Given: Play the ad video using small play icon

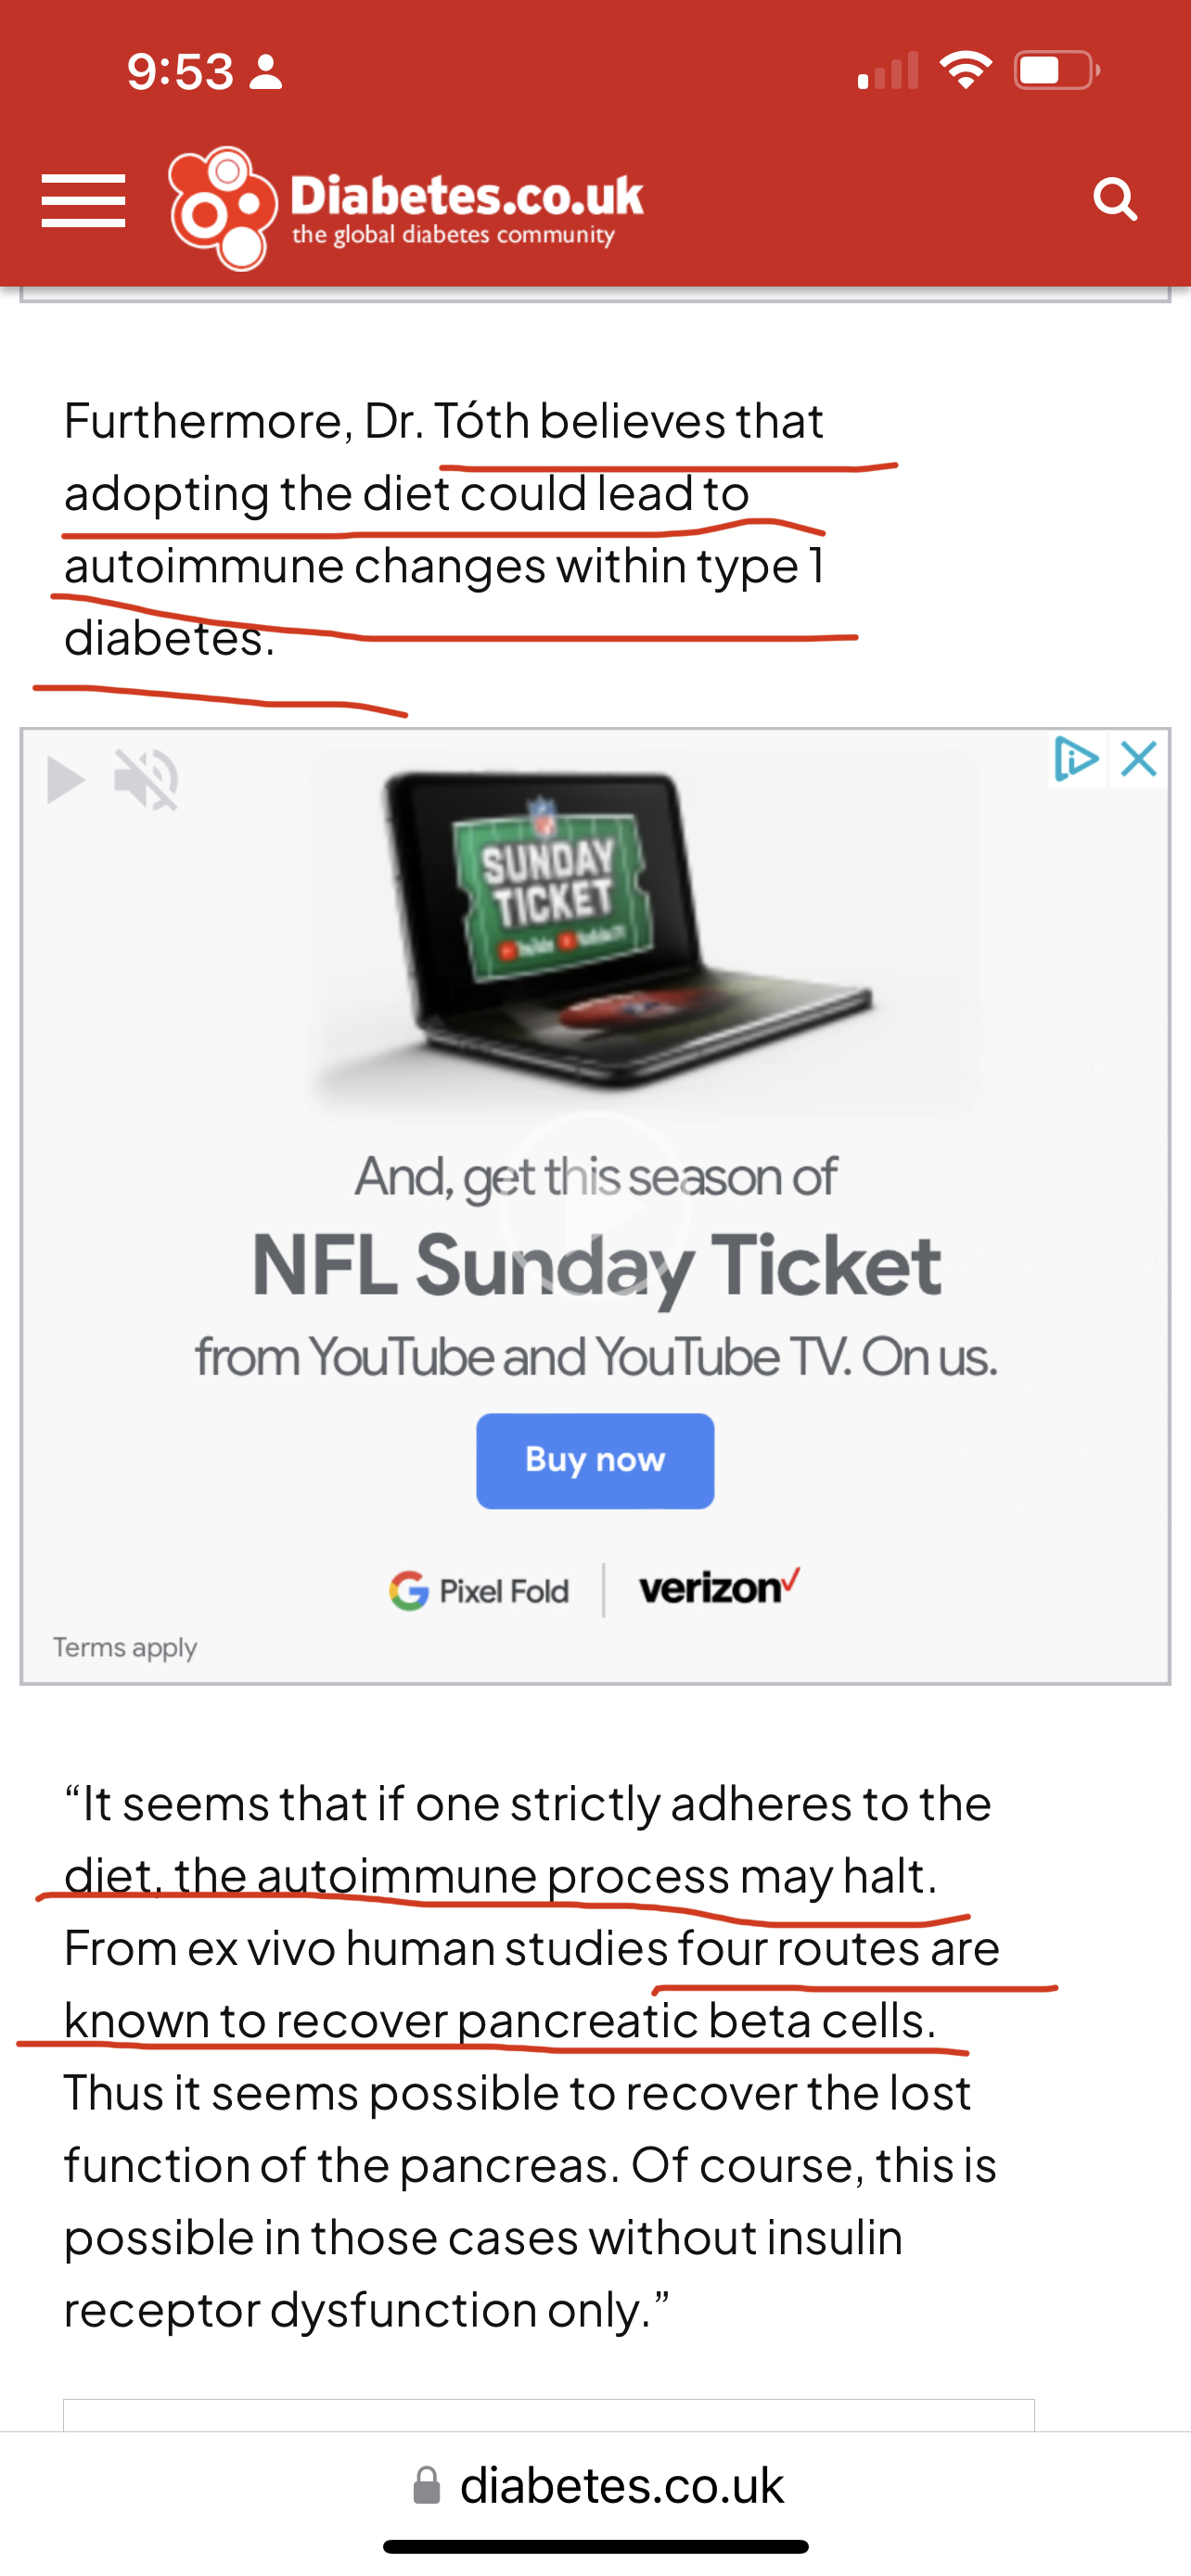Looking at the screenshot, I should 66,780.
